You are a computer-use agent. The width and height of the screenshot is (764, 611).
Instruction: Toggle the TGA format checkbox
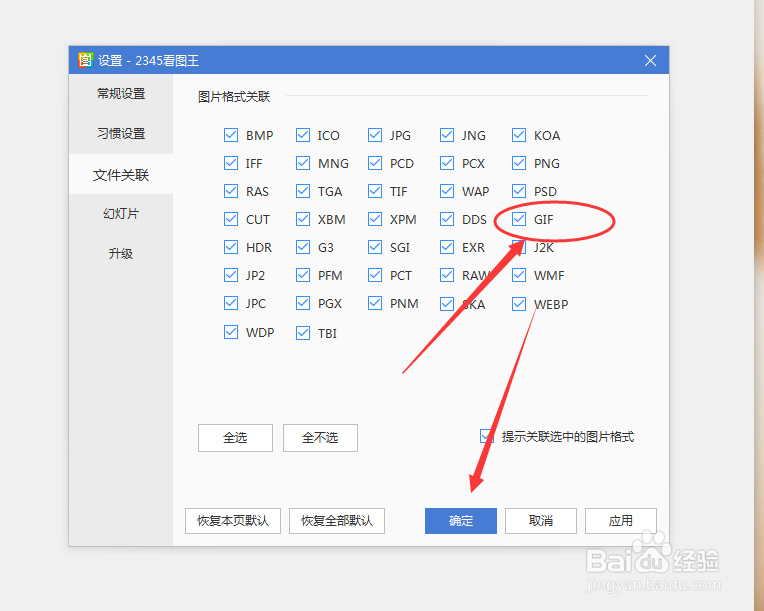click(303, 191)
